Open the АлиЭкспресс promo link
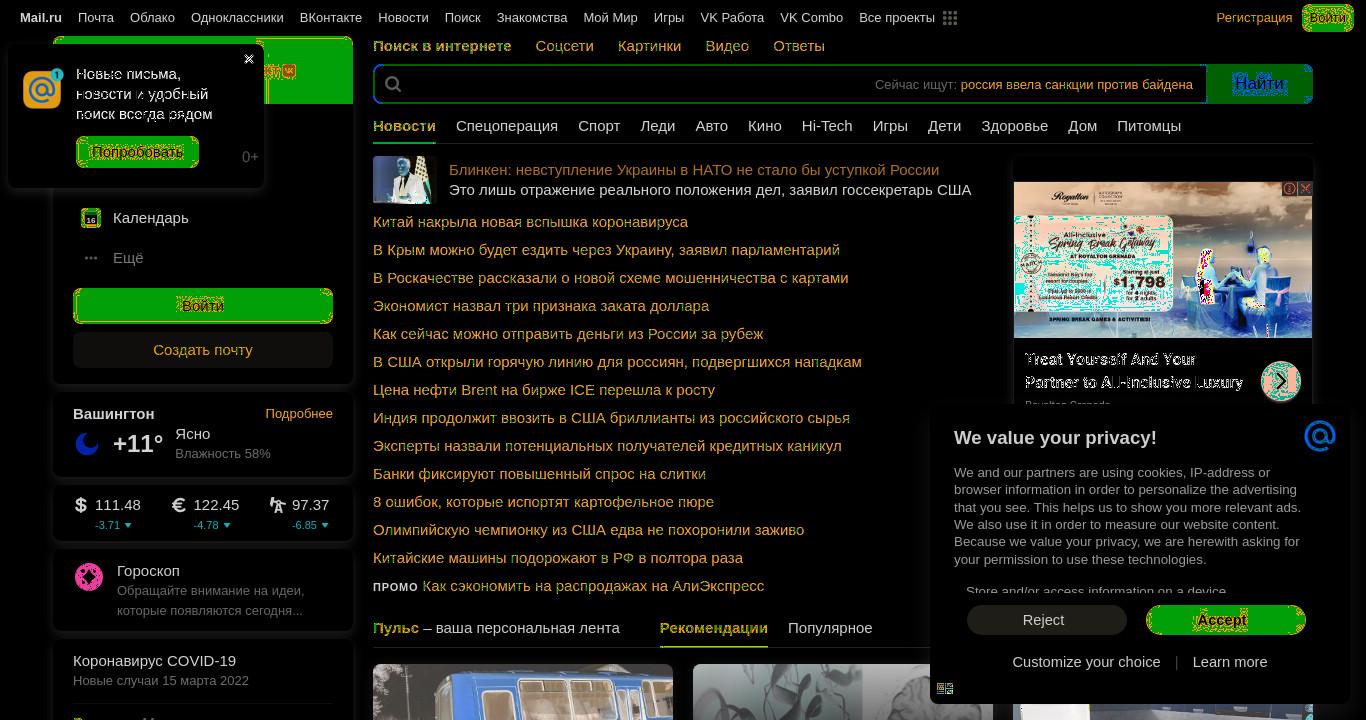Image resolution: width=1366 pixels, height=720 pixels. 593,586
